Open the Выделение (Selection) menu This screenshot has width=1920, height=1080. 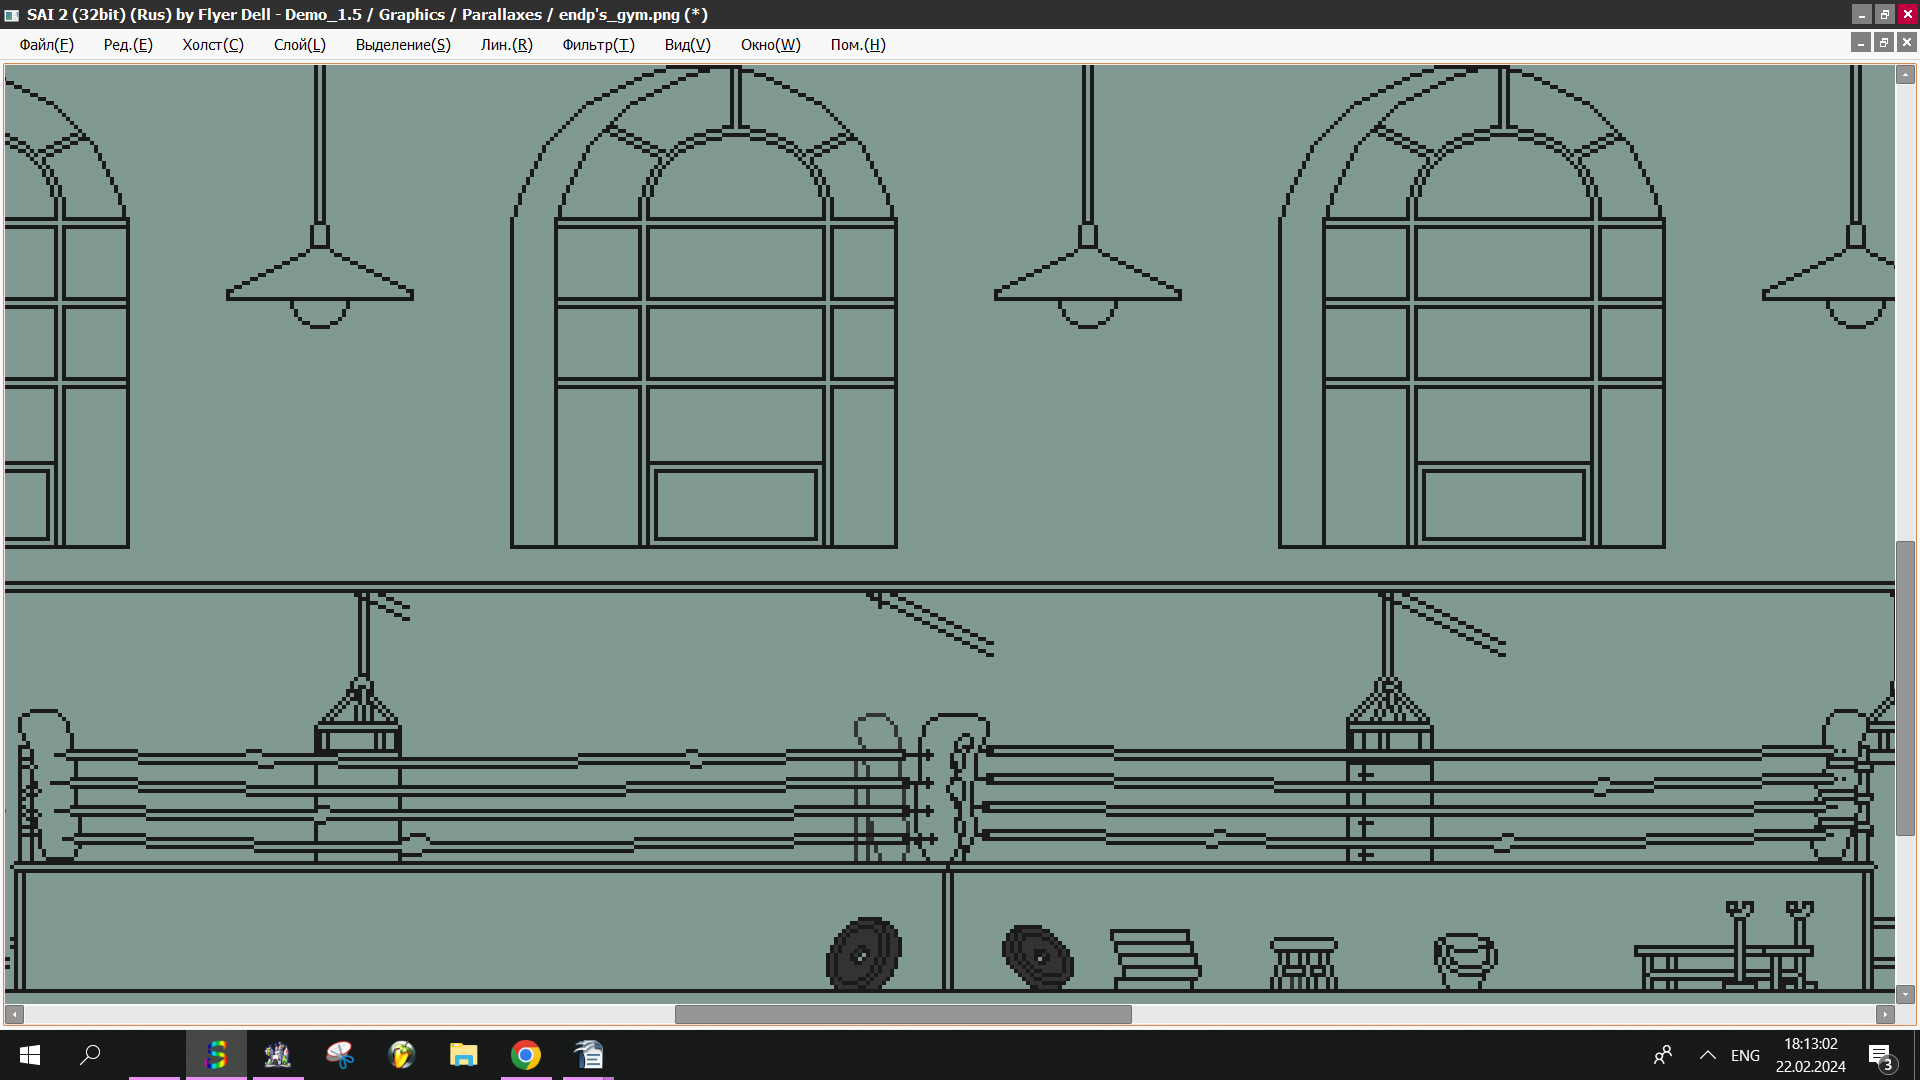(403, 45)
